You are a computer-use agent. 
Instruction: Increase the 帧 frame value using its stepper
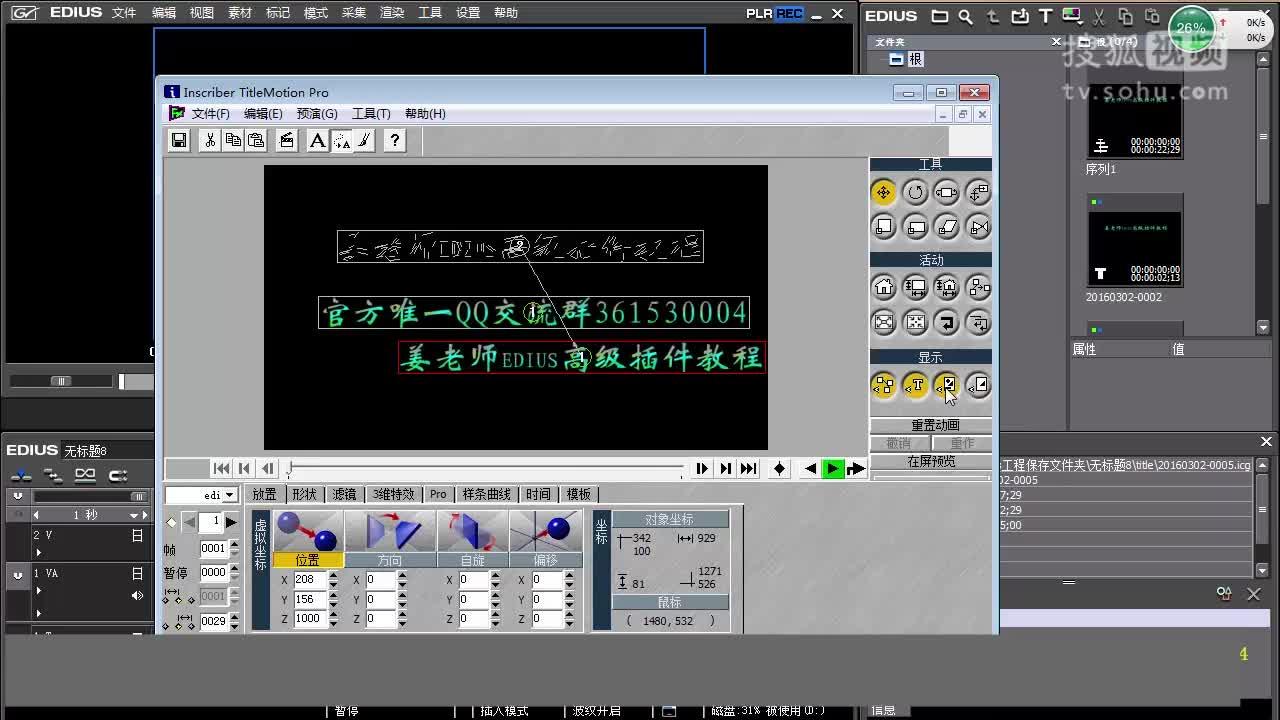233,545
